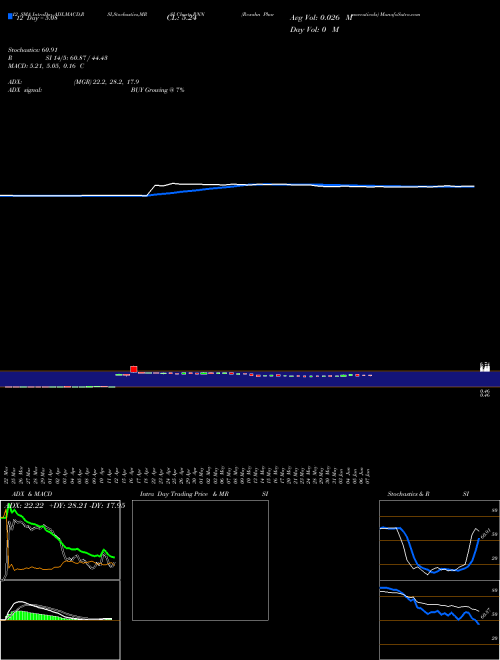Click the 'Stochastics: 60.91' readout
This screenshot has width=500, height=660.
[33, 50]
